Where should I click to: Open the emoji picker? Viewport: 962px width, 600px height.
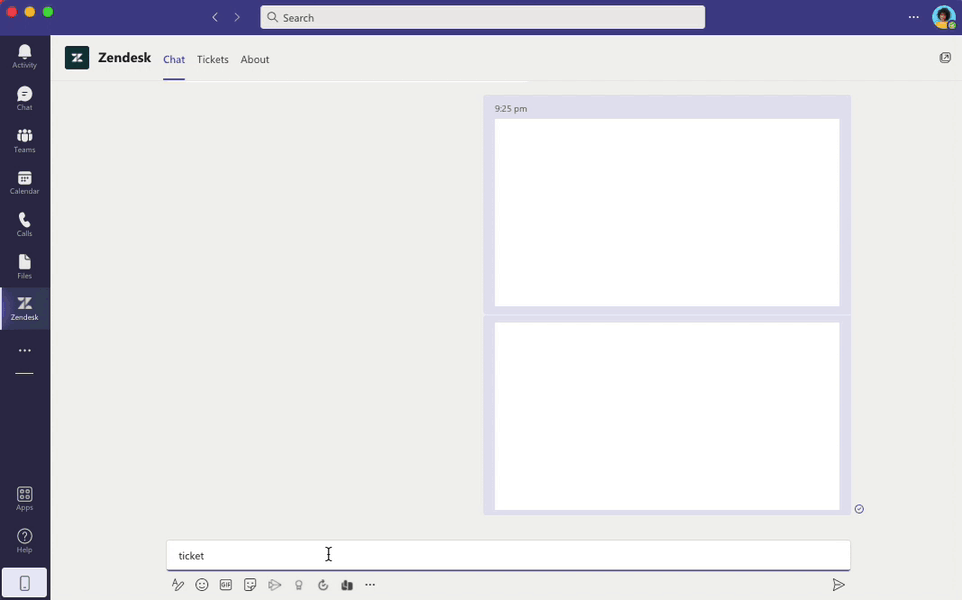pyautogui.click(x=202, y=585)
